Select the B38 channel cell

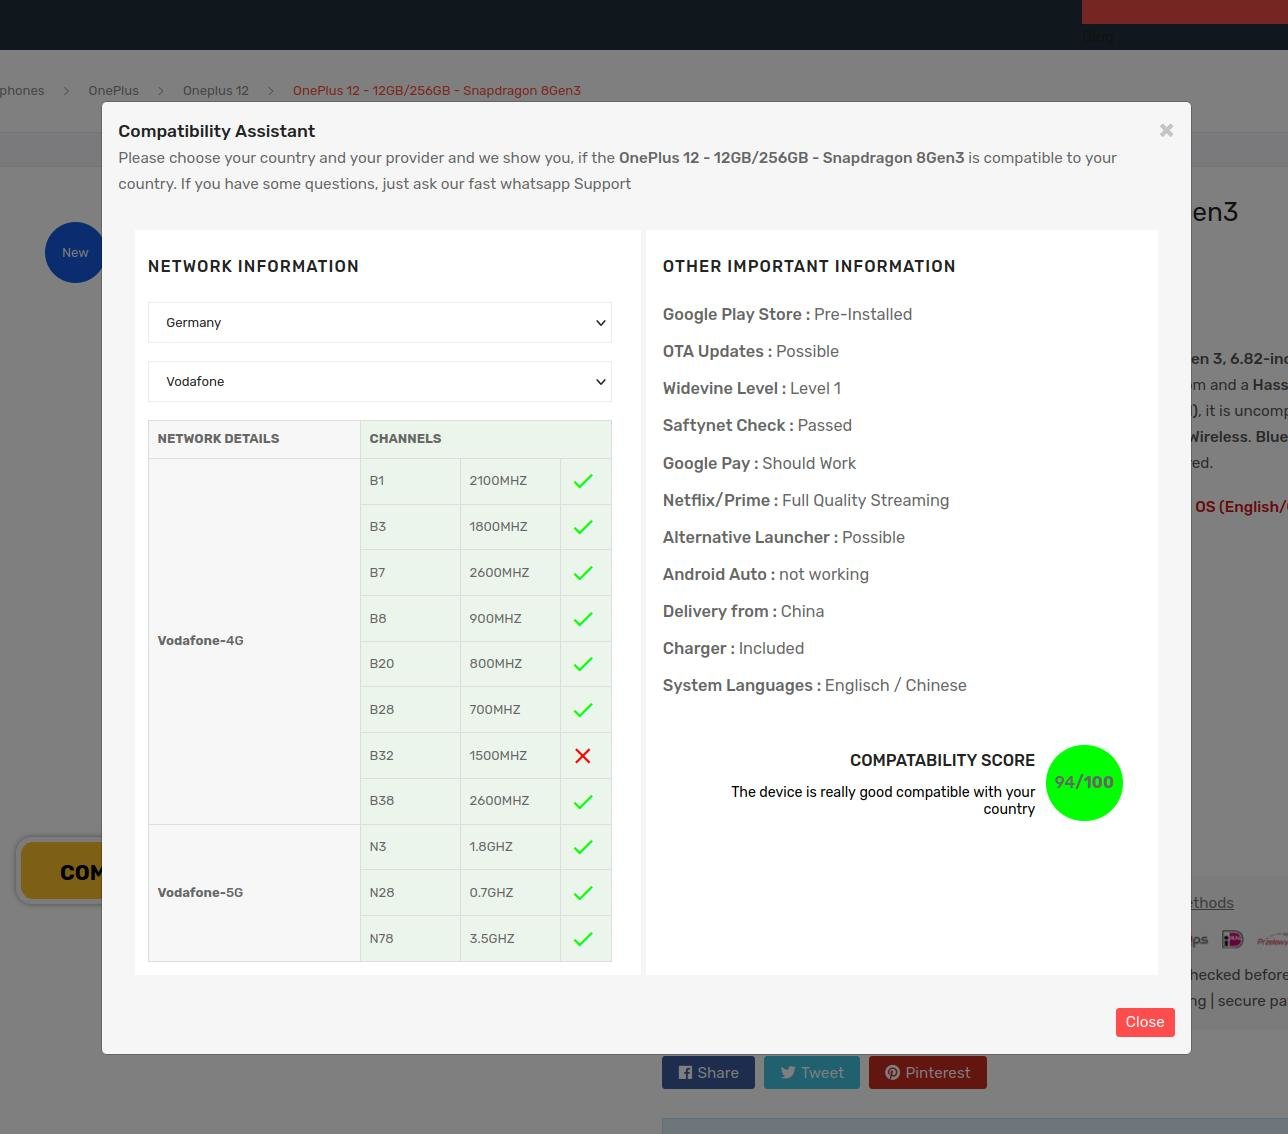click(410, 801)
